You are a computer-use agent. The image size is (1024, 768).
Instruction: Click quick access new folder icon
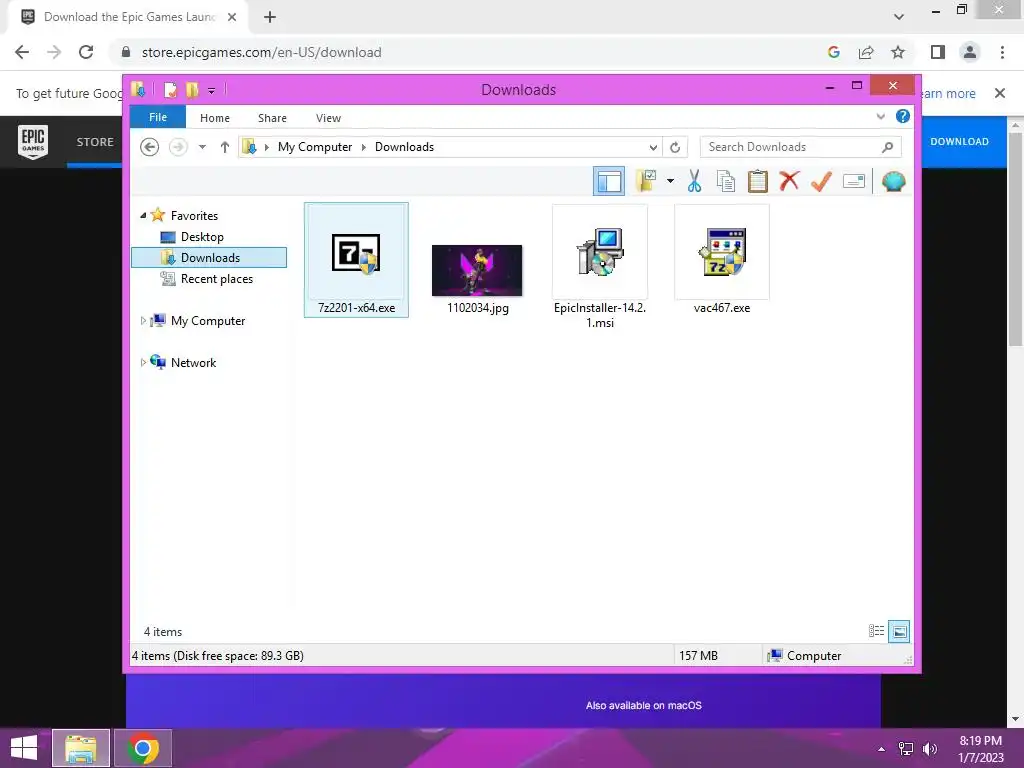192,89
